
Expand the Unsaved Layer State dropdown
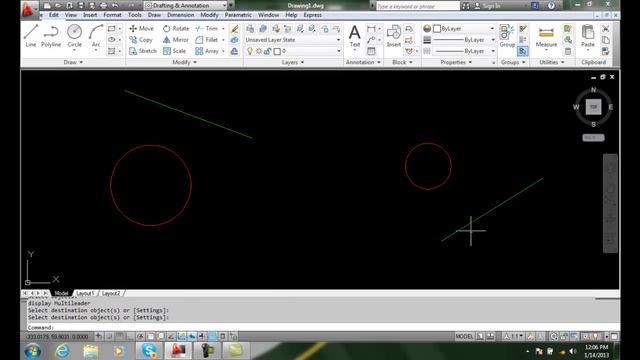pos(293,40)
